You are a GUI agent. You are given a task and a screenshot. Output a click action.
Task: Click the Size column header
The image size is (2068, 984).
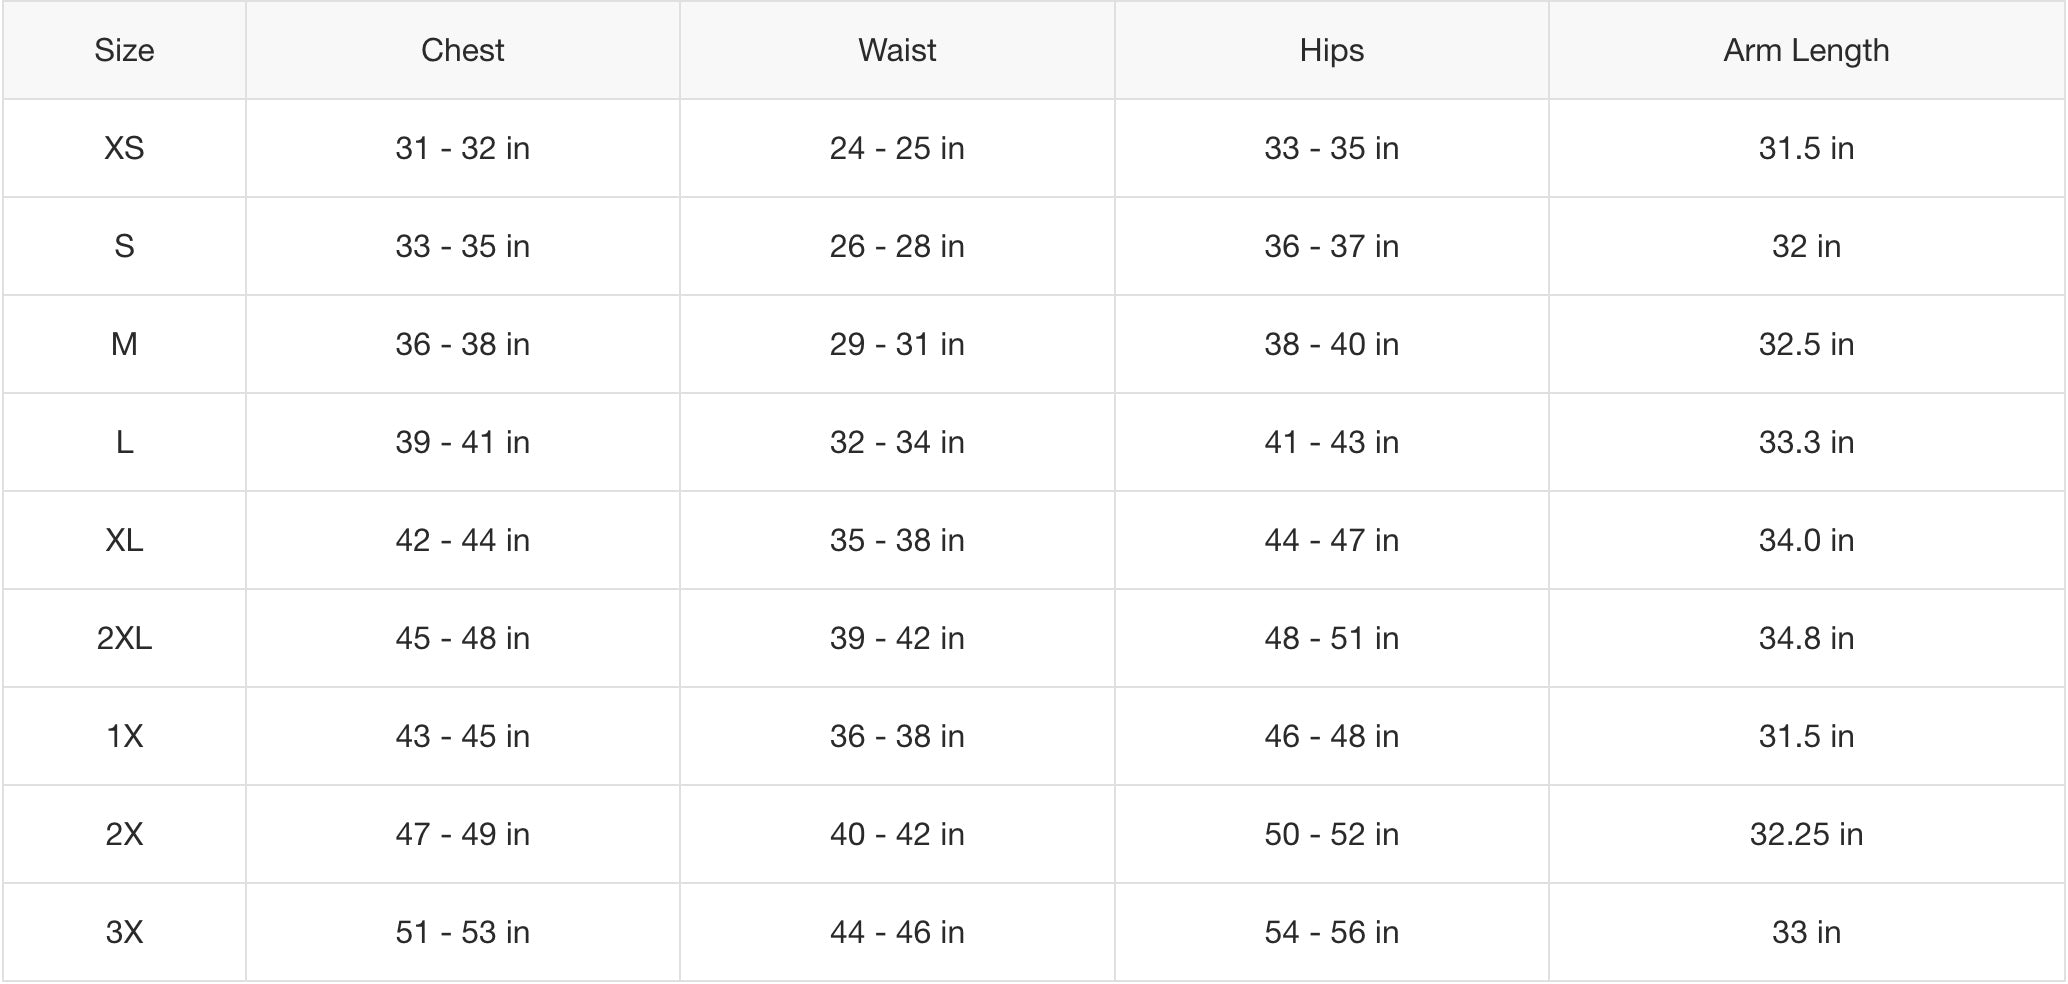pos(124,50)
